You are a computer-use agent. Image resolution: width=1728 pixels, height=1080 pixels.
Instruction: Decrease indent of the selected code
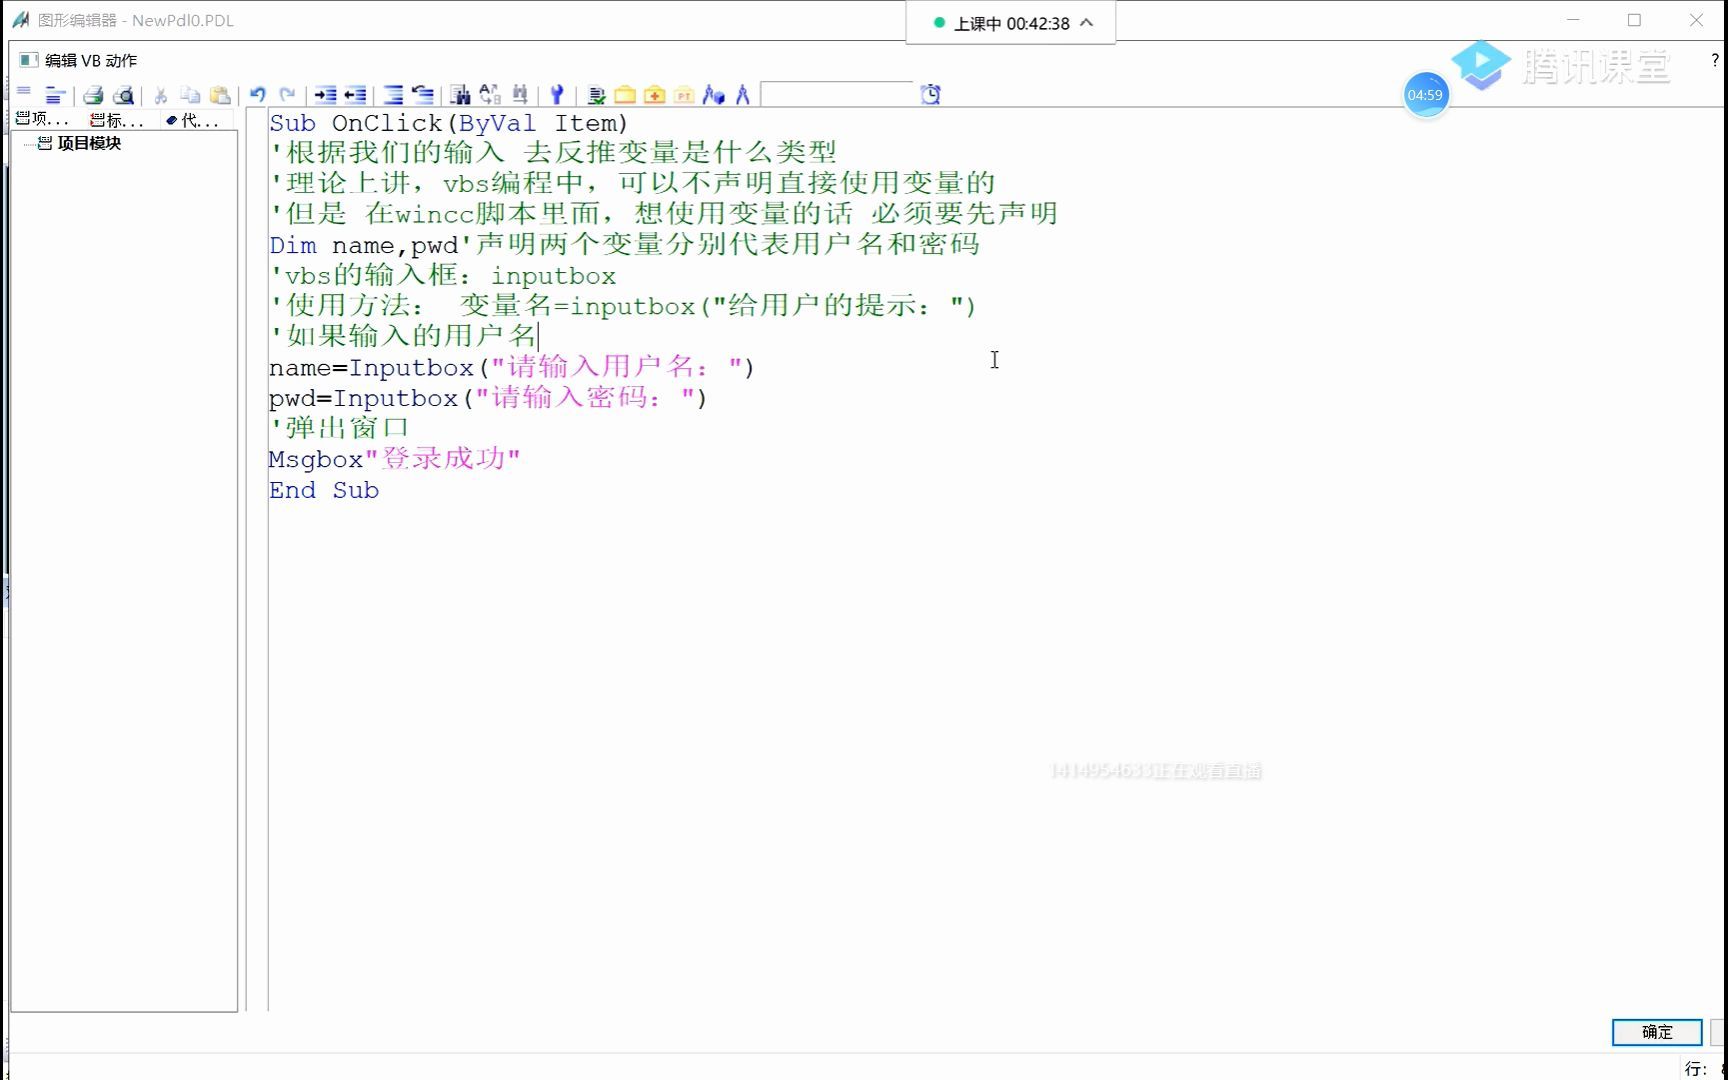pyautogui.click(x=355, y=95)
